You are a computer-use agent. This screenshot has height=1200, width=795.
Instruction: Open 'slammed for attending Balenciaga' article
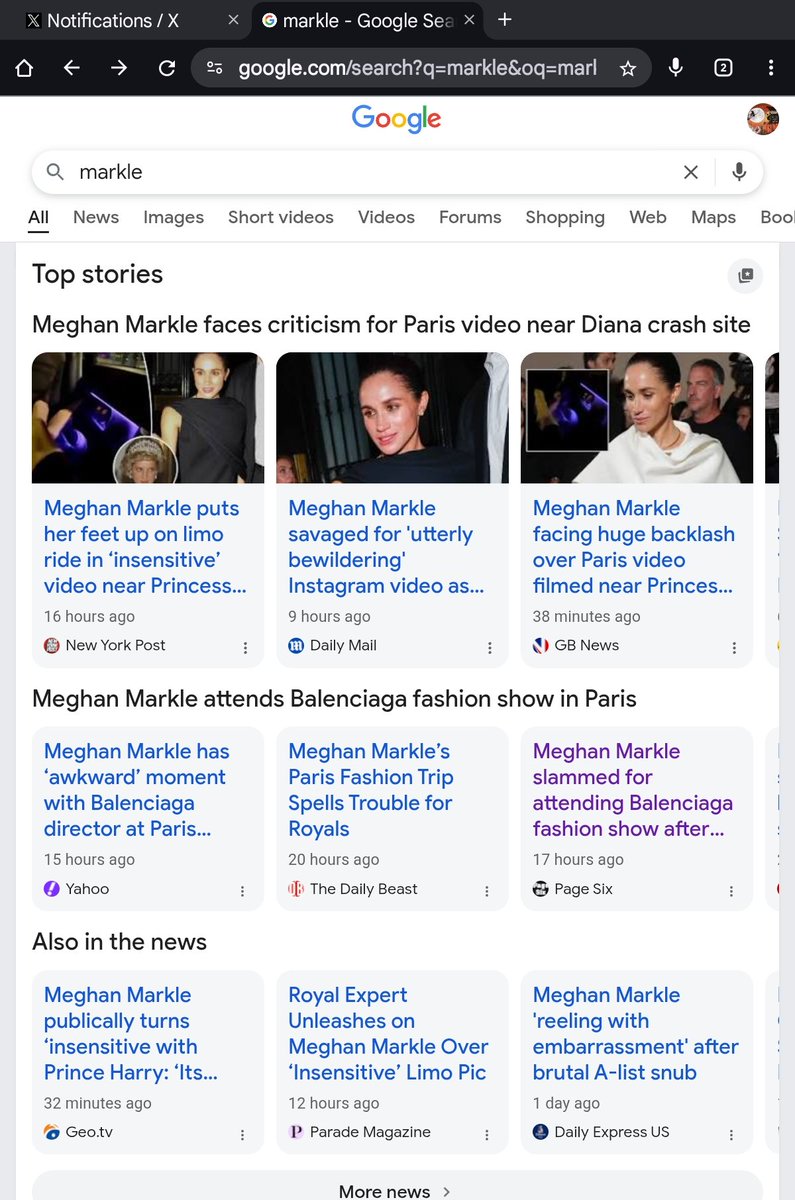[x=633, y=790]
